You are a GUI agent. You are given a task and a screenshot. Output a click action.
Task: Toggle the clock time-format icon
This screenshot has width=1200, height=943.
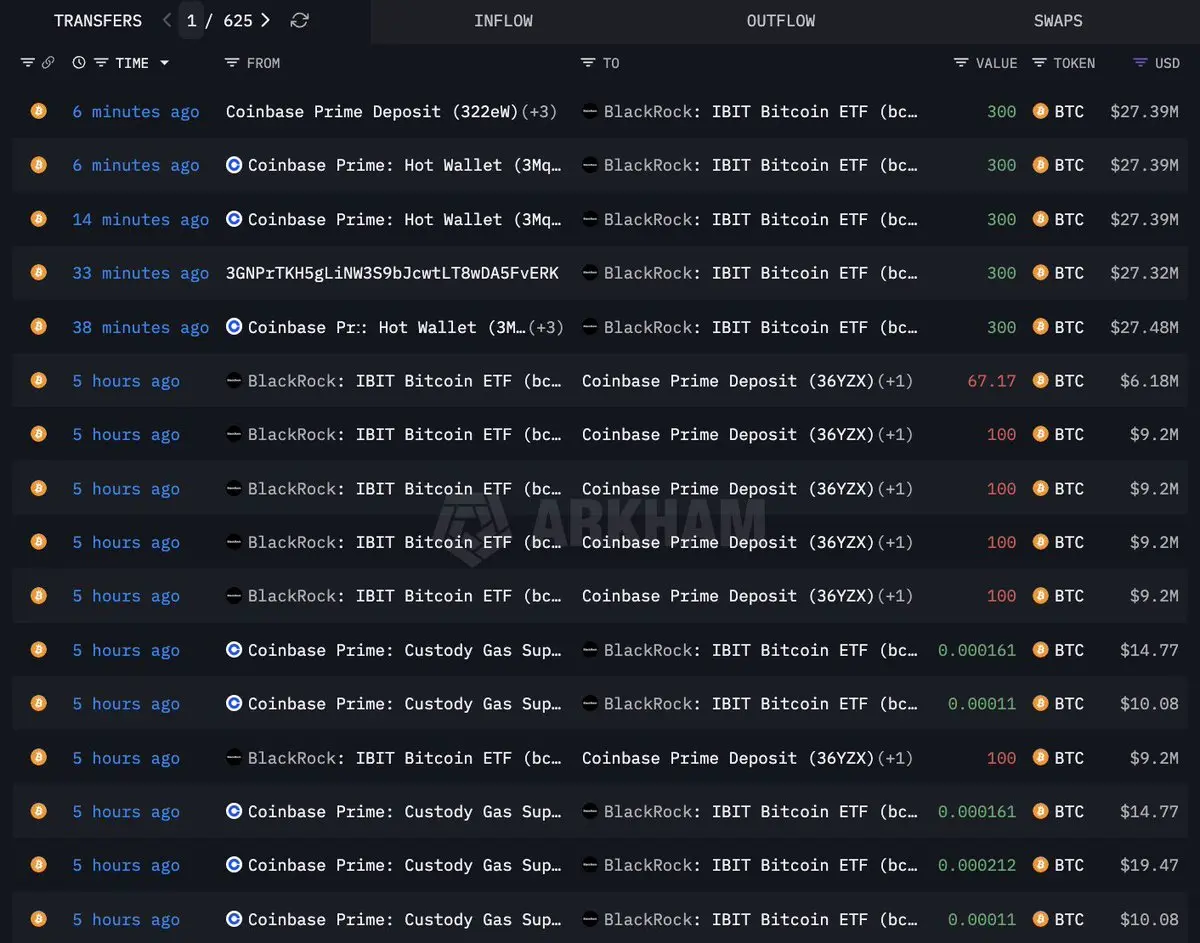coord(79,63)
